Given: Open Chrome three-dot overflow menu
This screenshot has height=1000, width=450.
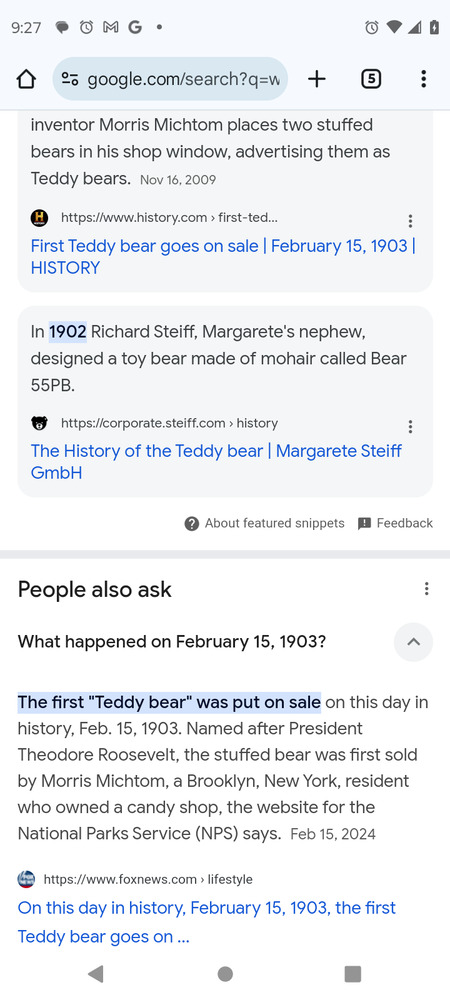Looking at the screenshot, I should 423,79.
